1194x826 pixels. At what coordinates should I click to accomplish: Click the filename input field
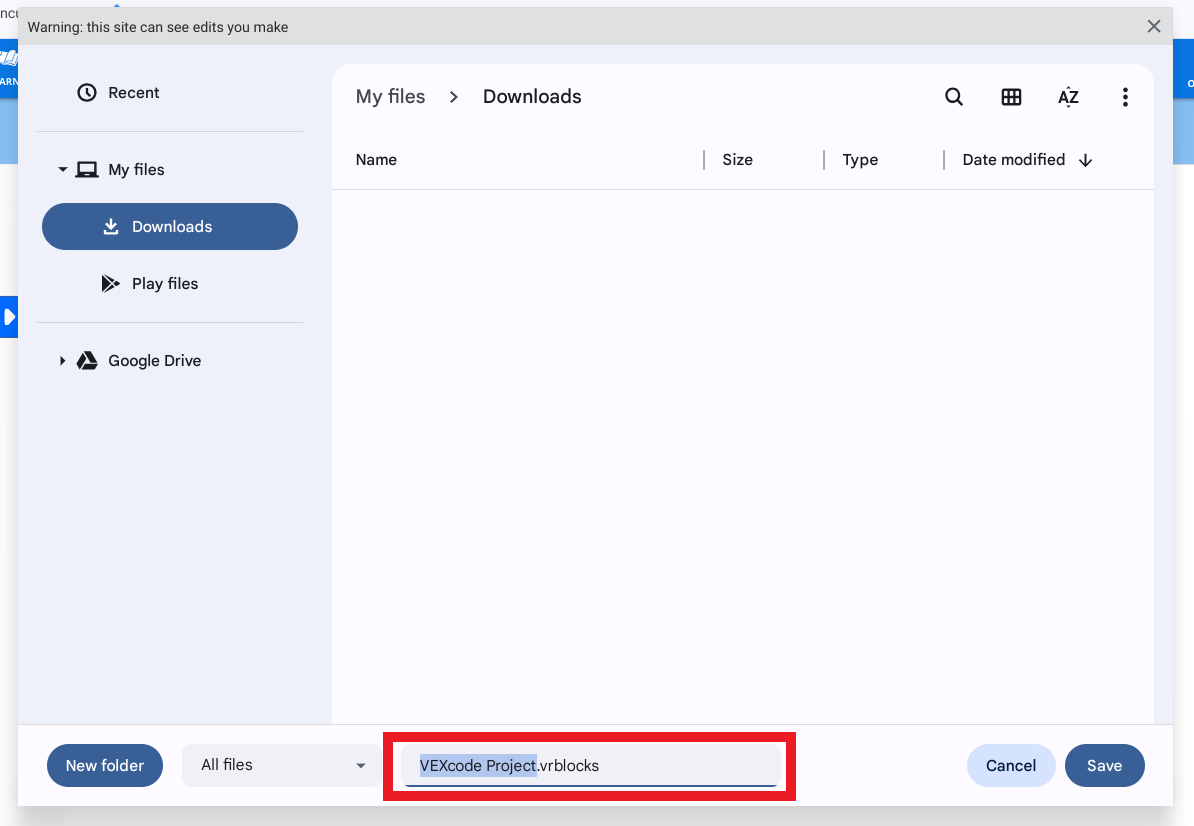coord(590,765)
